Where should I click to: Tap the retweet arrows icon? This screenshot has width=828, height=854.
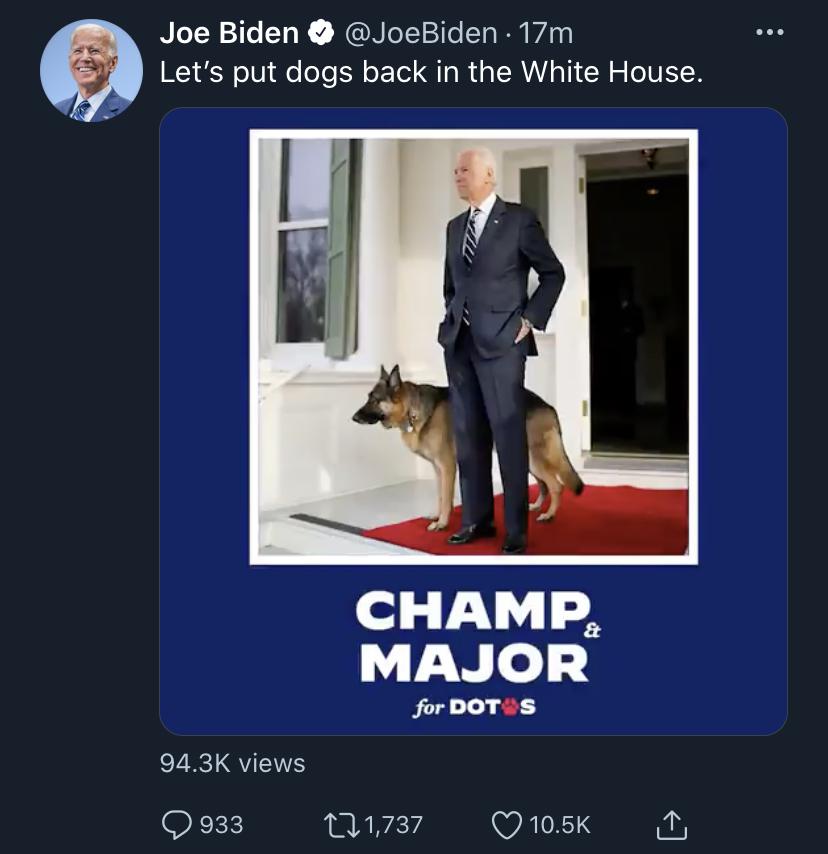pyautogui.click(x=342, y=824)
